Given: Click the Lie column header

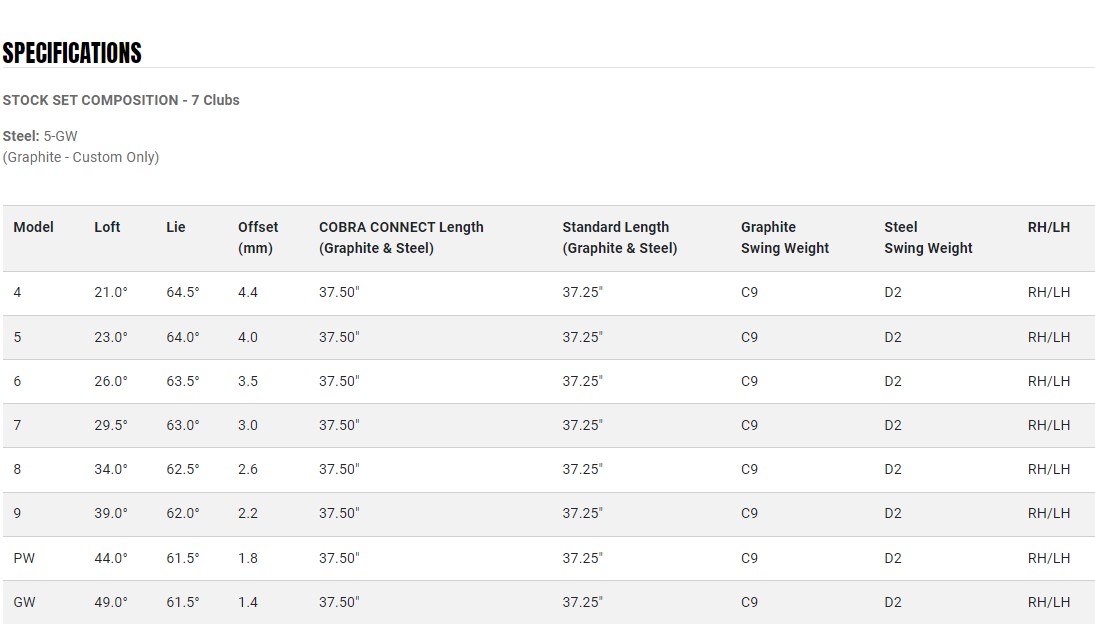Looking at the screenshot, I should coord(176,227).
